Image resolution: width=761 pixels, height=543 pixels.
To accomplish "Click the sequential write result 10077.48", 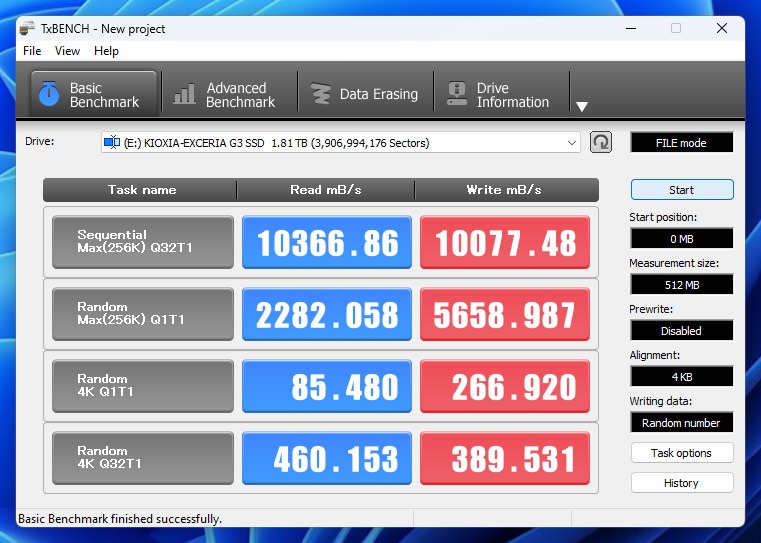I will pyautogui.click(x=505, y=242).
